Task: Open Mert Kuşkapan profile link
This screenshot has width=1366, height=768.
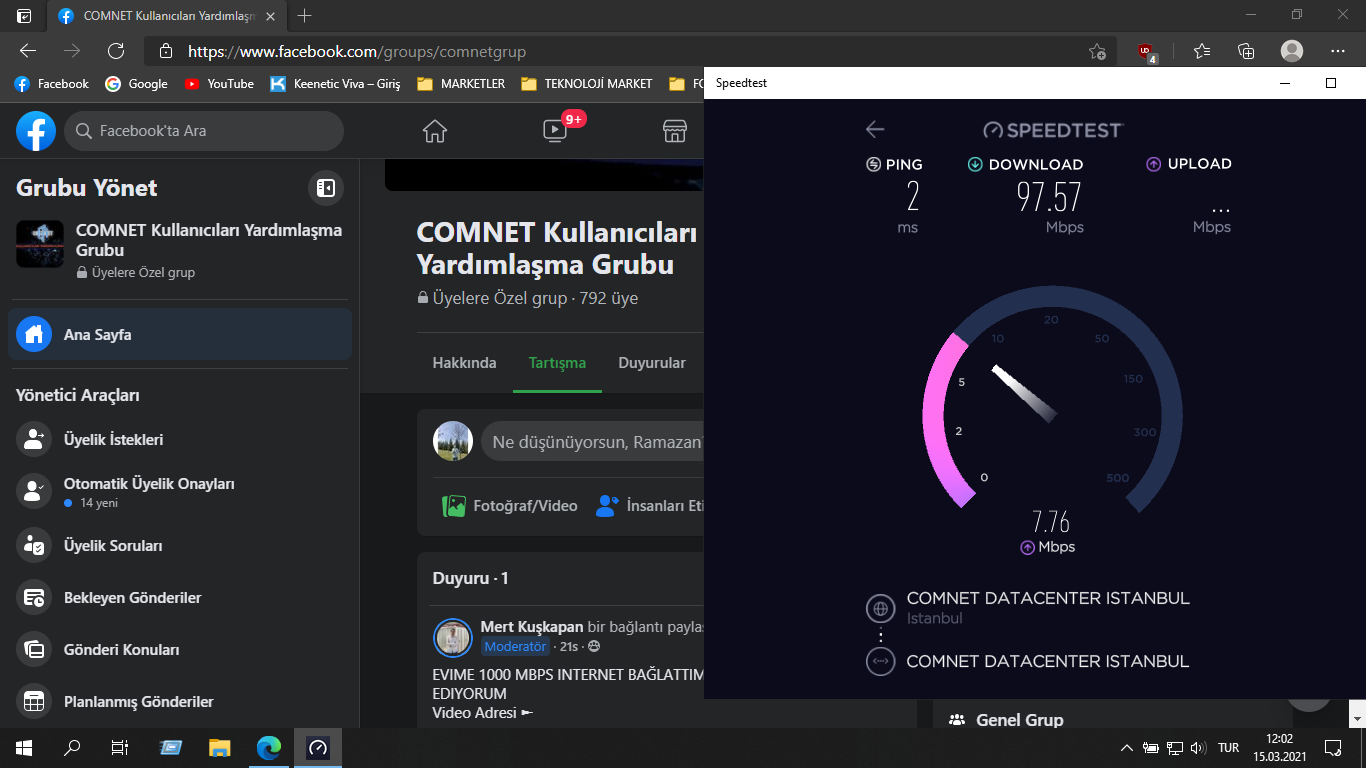Action: point(532,627)
